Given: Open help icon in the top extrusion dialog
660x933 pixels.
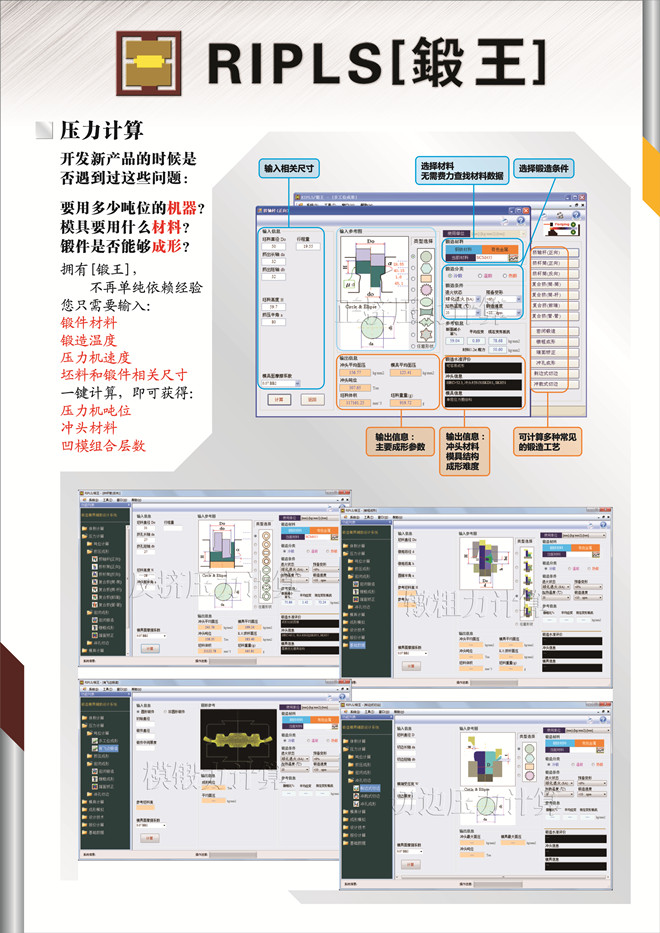Looking at the screenshot, I should 520,220.
